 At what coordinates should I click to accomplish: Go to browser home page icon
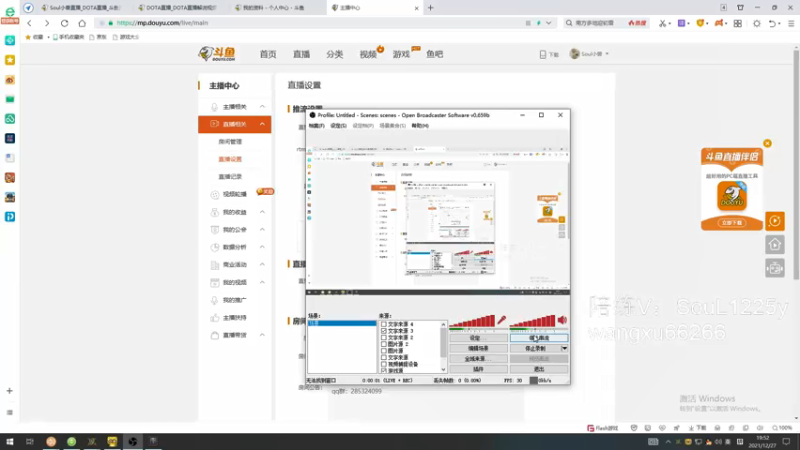point(82,23)
